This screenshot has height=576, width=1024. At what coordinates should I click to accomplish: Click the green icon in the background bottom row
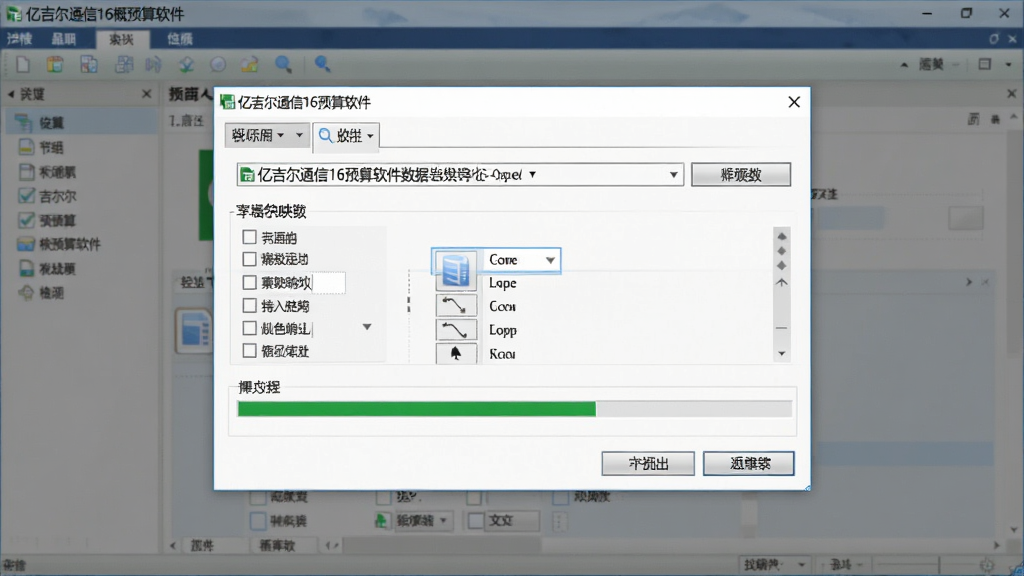381,520
